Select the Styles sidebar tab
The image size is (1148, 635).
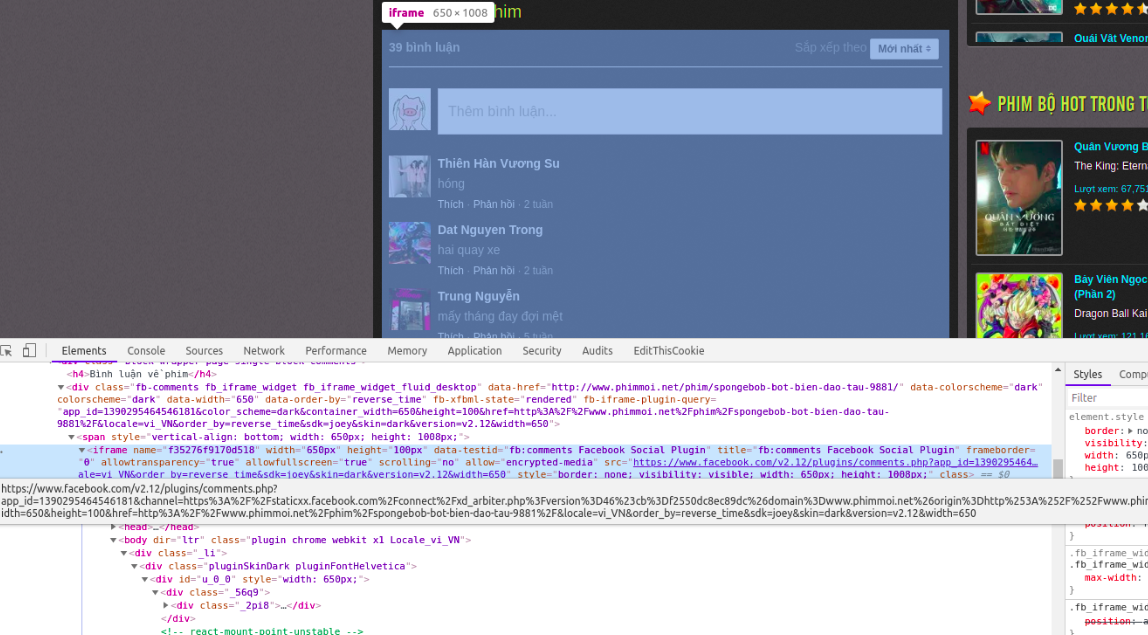click(x=1087, y=374)
